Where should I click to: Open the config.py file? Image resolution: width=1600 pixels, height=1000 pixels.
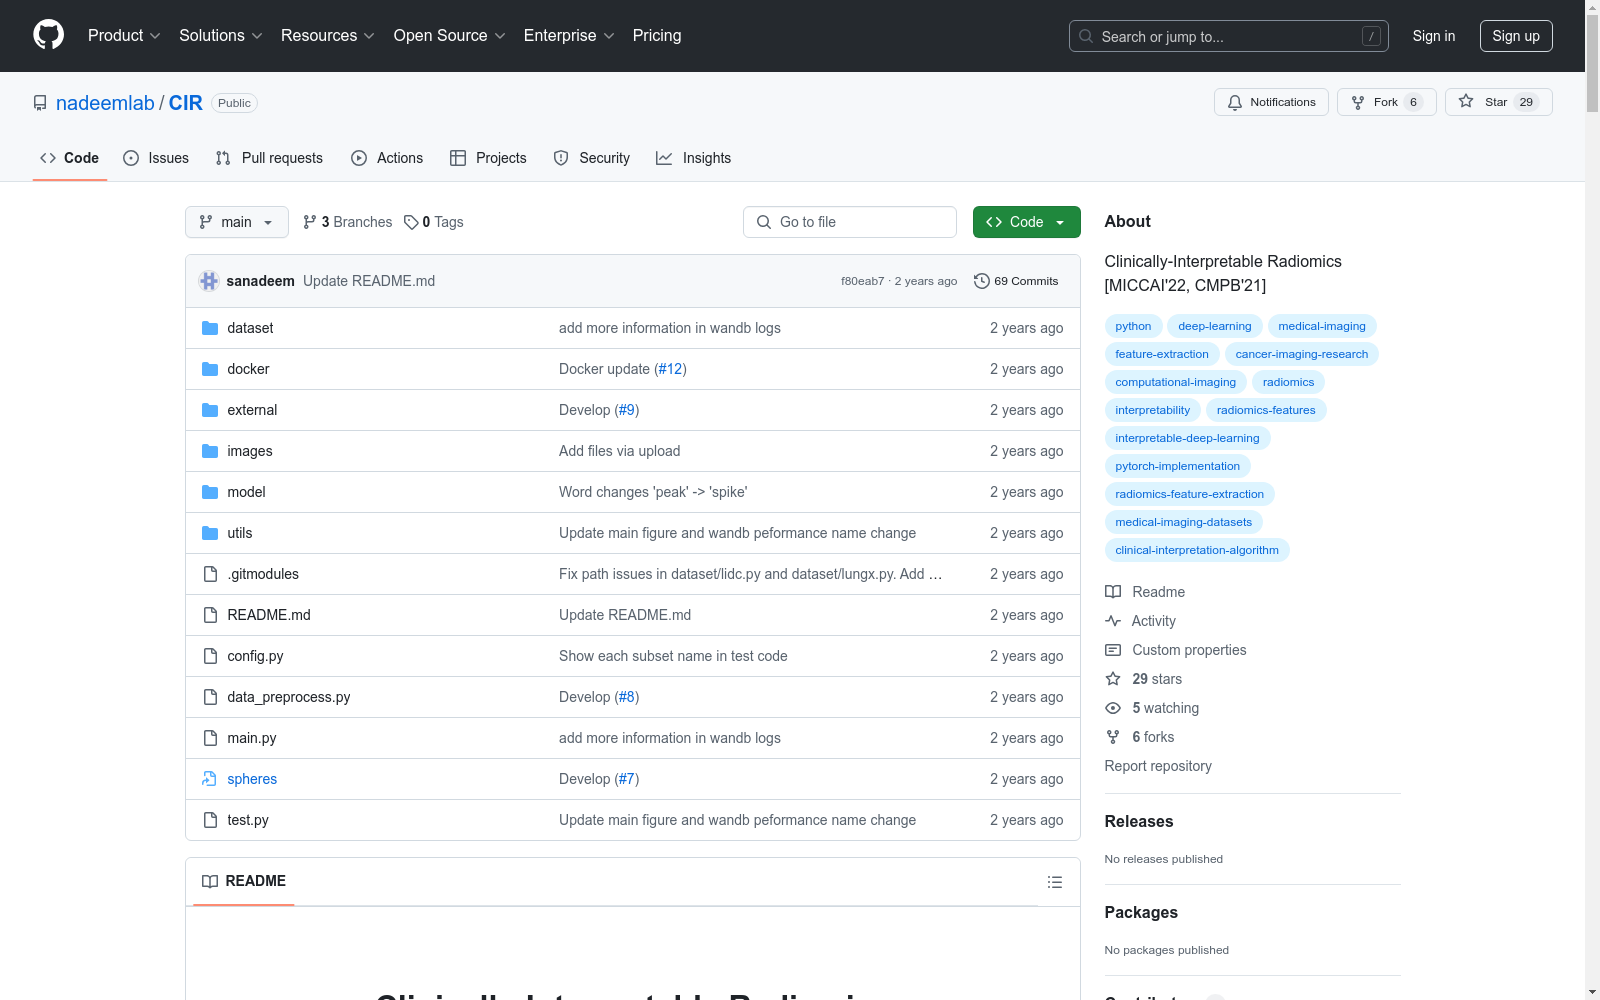(255, 656)
